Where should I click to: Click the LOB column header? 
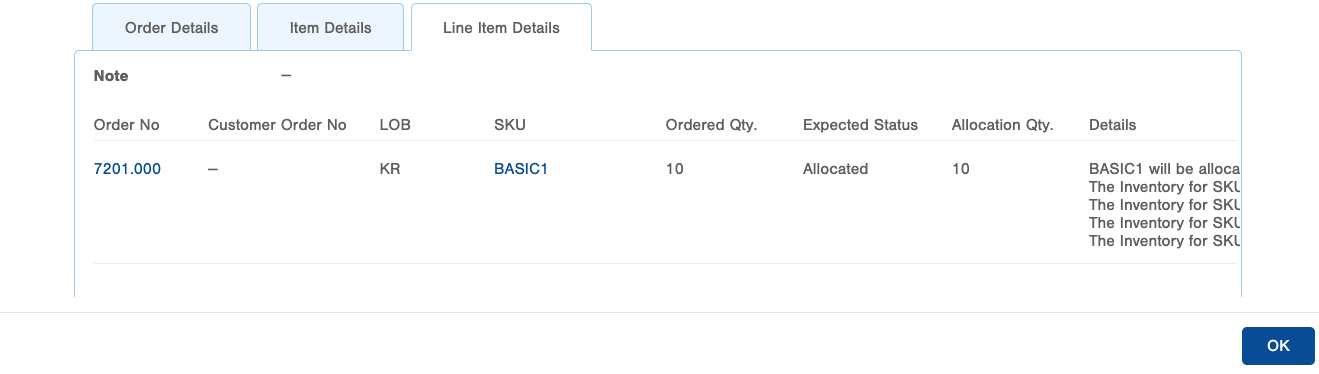395,125
